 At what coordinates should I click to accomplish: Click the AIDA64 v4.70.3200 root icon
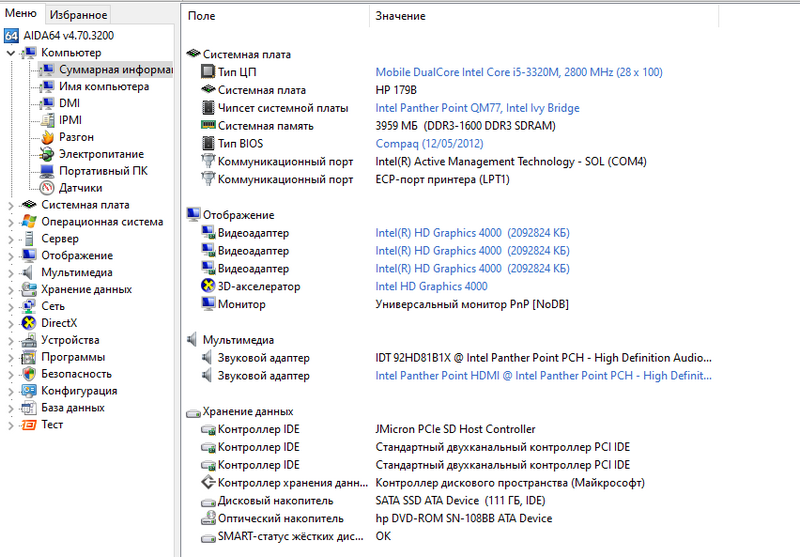pyautogui.click(x=12, y=35)
